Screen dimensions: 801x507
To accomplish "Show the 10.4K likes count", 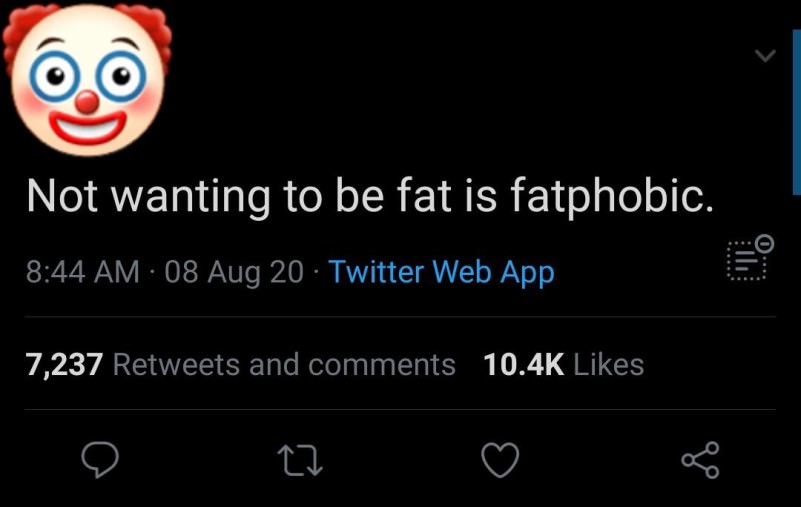I will coord(524,365).
